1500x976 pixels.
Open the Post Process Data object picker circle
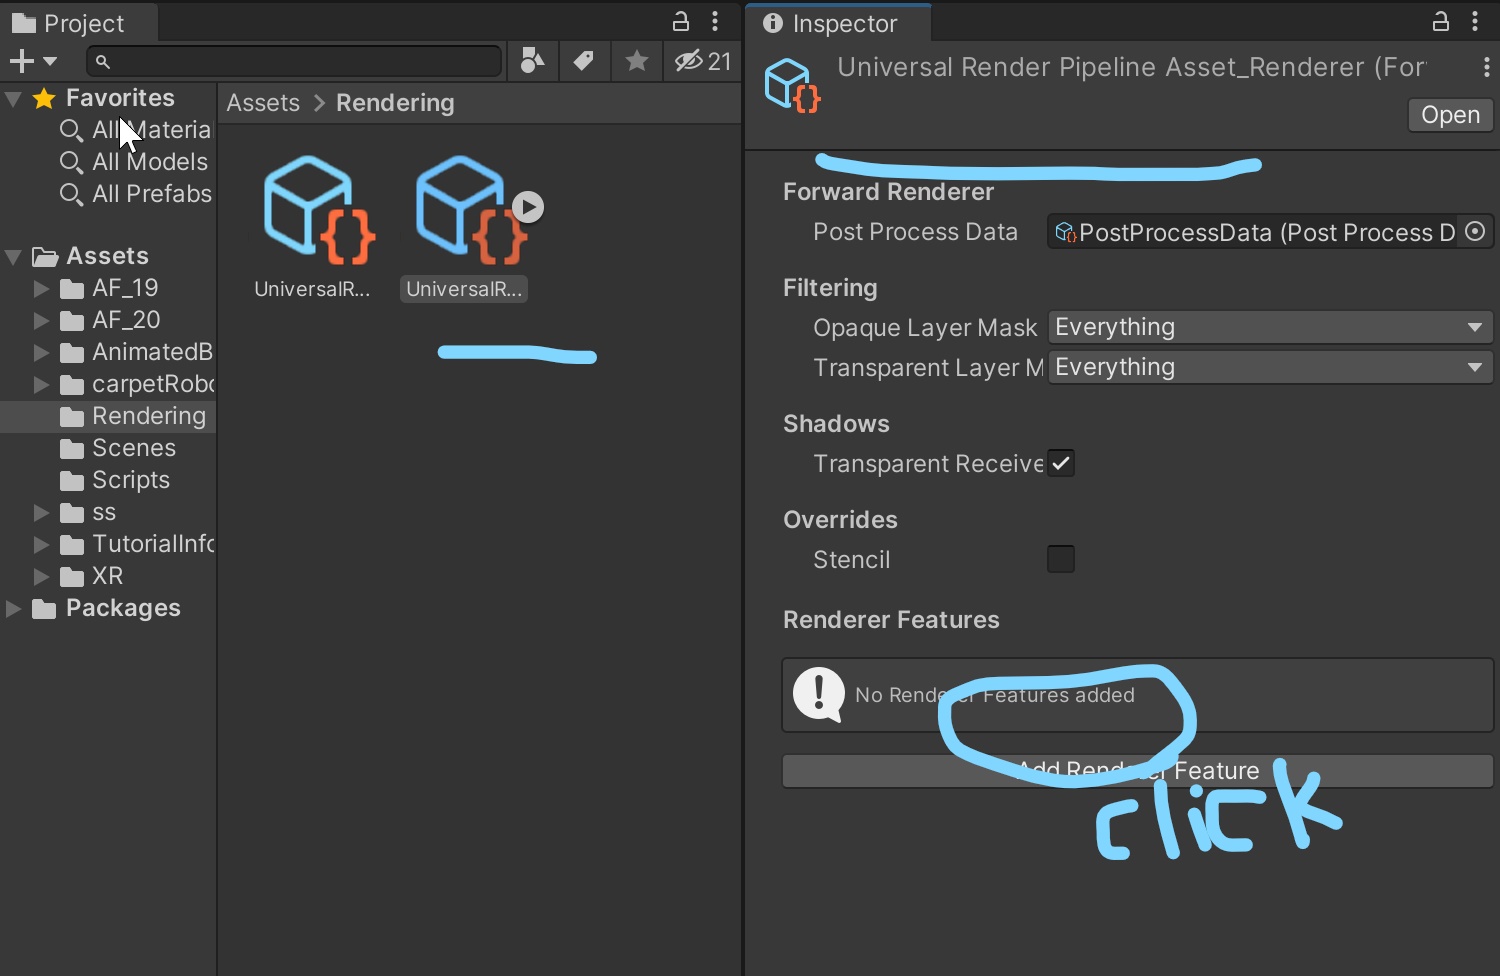coord(1475,232)
